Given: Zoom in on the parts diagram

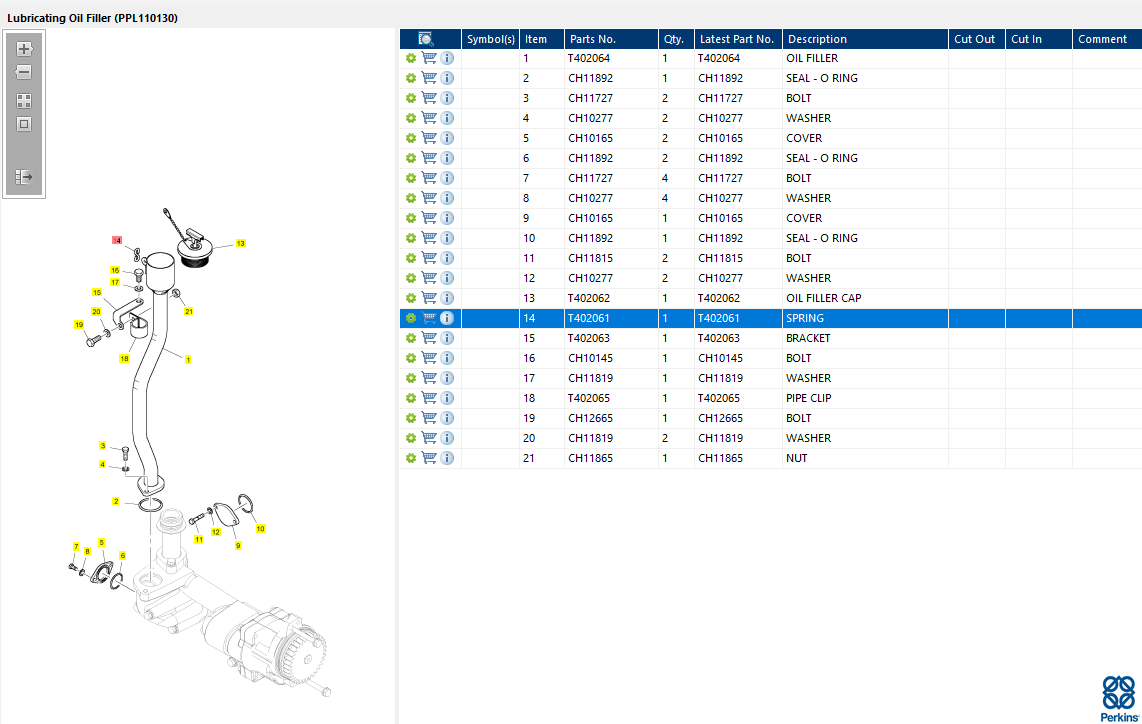Looking at the screenshot, I should tap(24, 49).
